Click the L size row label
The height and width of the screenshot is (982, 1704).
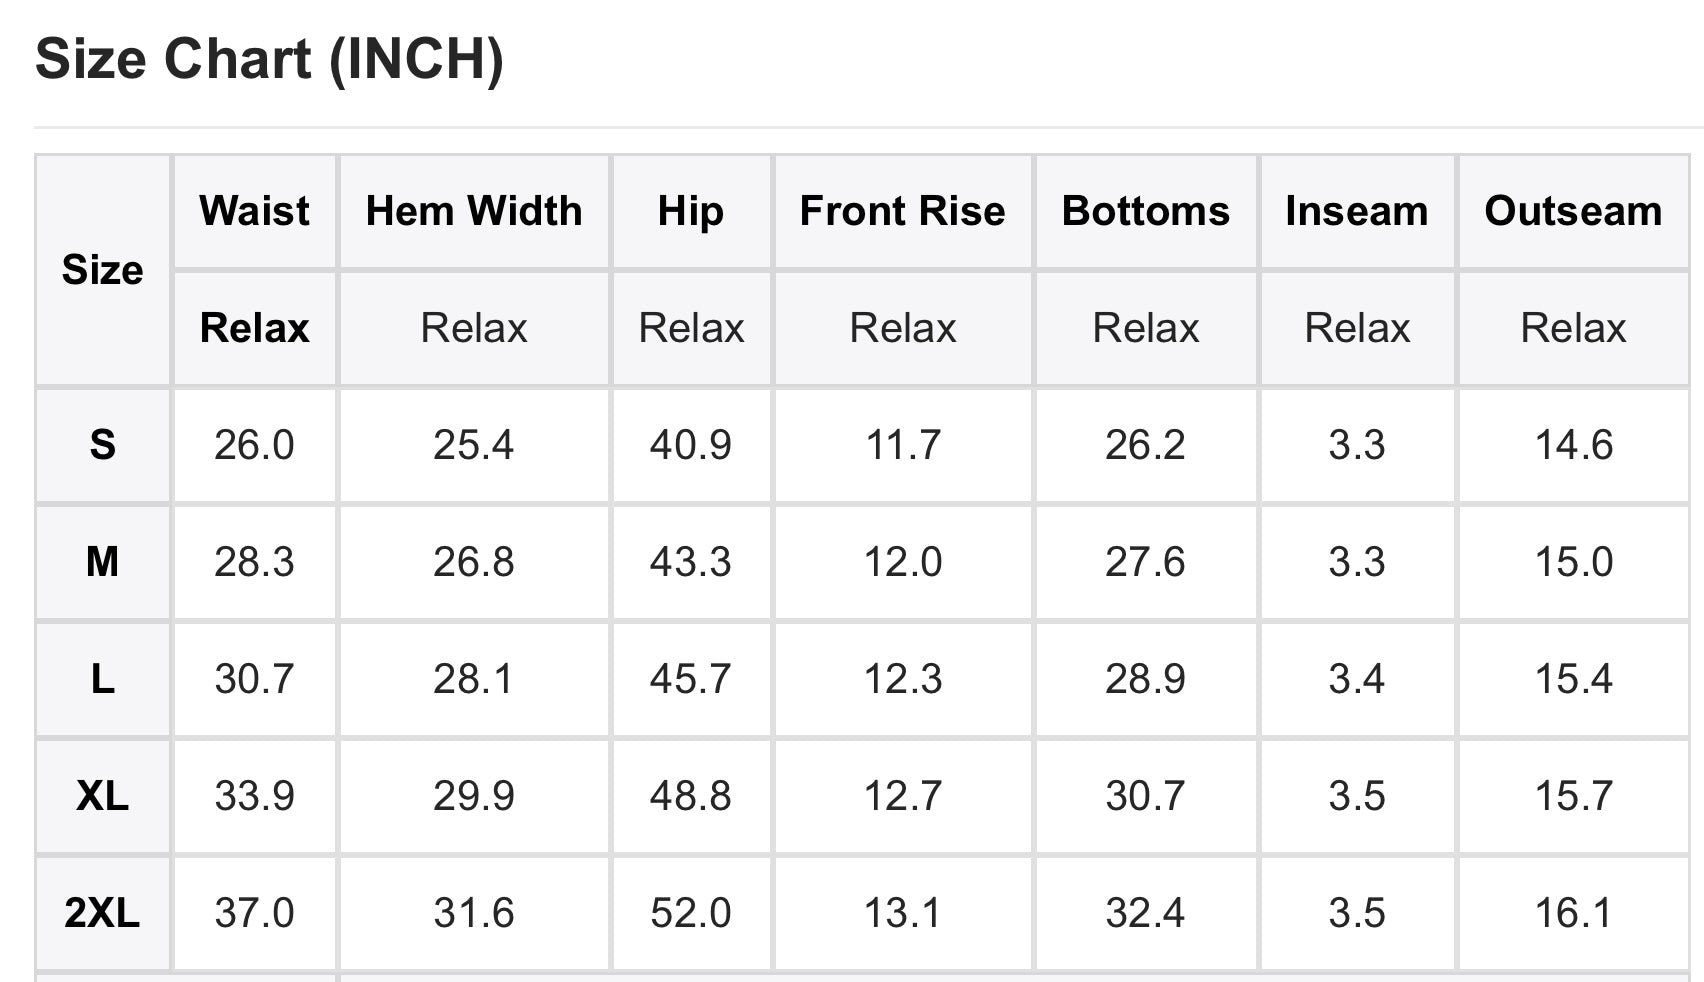tap(102, 679)
